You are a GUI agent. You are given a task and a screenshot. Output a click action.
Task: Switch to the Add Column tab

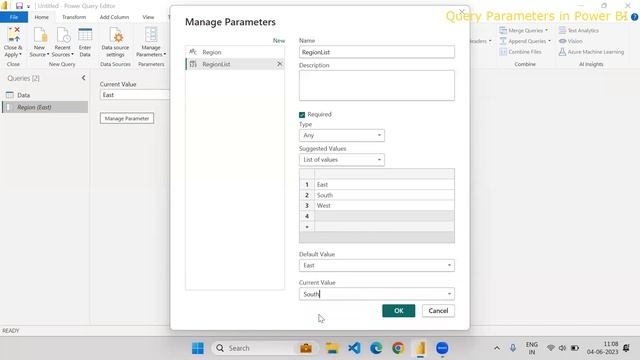114,17
